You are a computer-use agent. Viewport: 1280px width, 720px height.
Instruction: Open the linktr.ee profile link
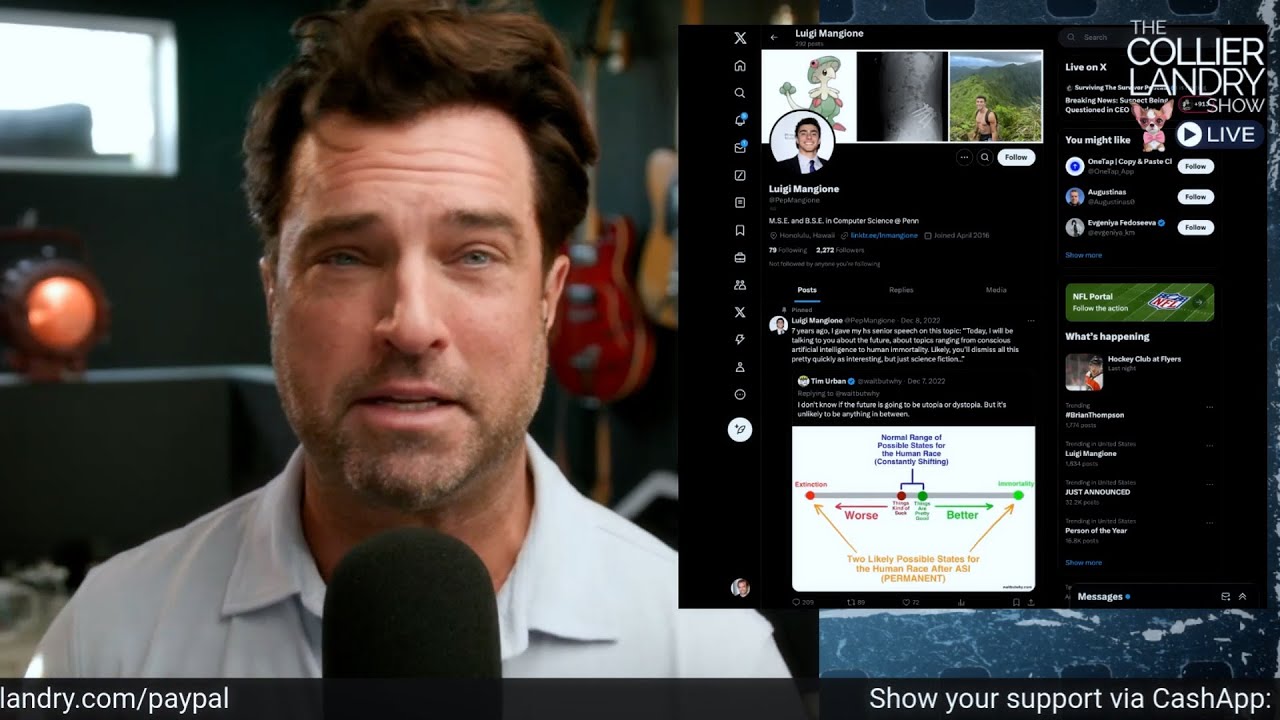884,235
